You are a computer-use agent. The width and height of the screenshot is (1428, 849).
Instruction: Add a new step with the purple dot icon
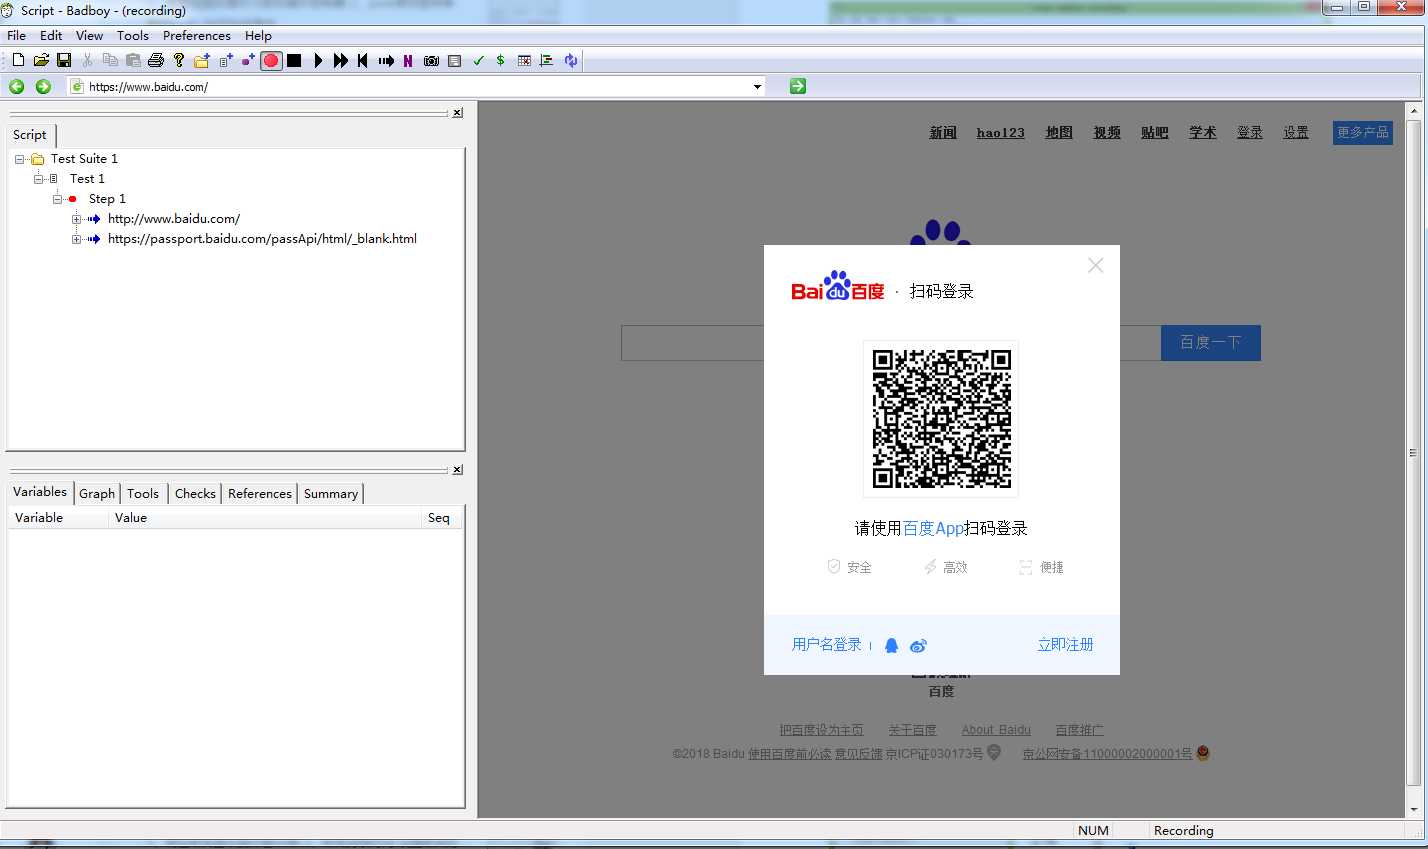pyautogui.click(x=248, y=60)
